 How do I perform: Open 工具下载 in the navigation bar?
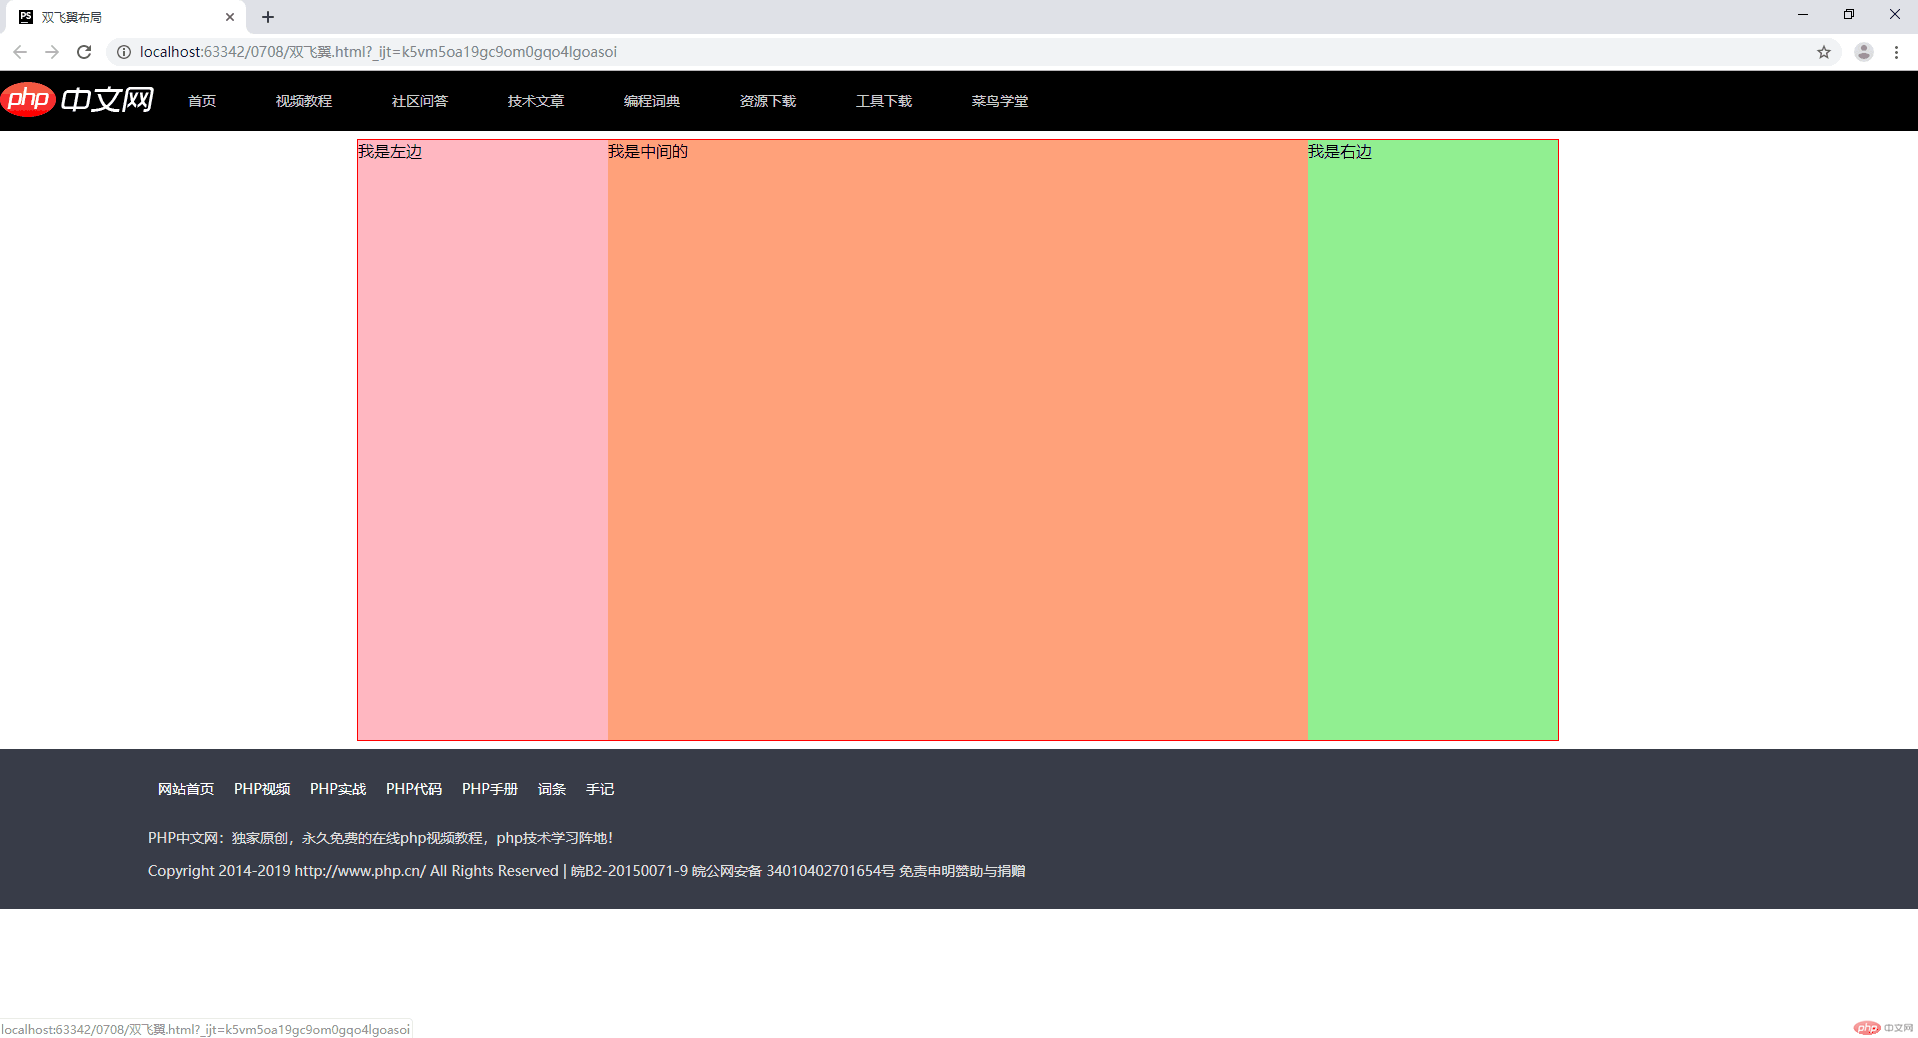(884, 101)
